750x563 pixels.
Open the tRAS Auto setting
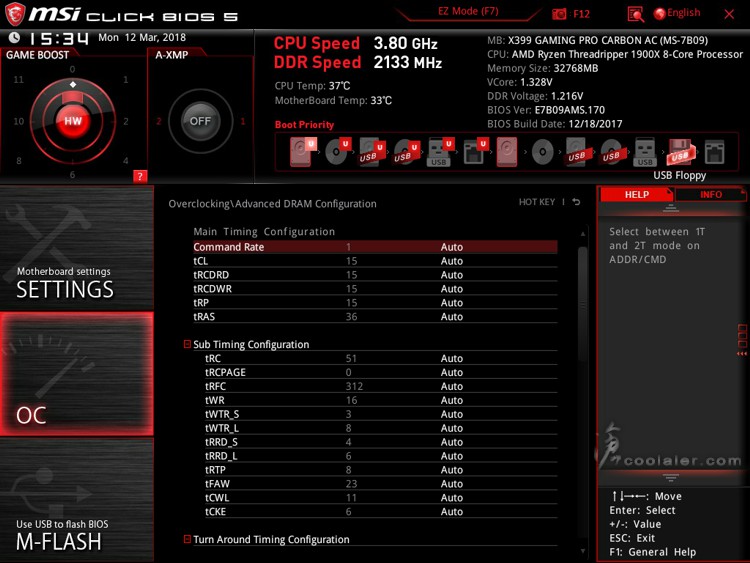coord(452,316)
